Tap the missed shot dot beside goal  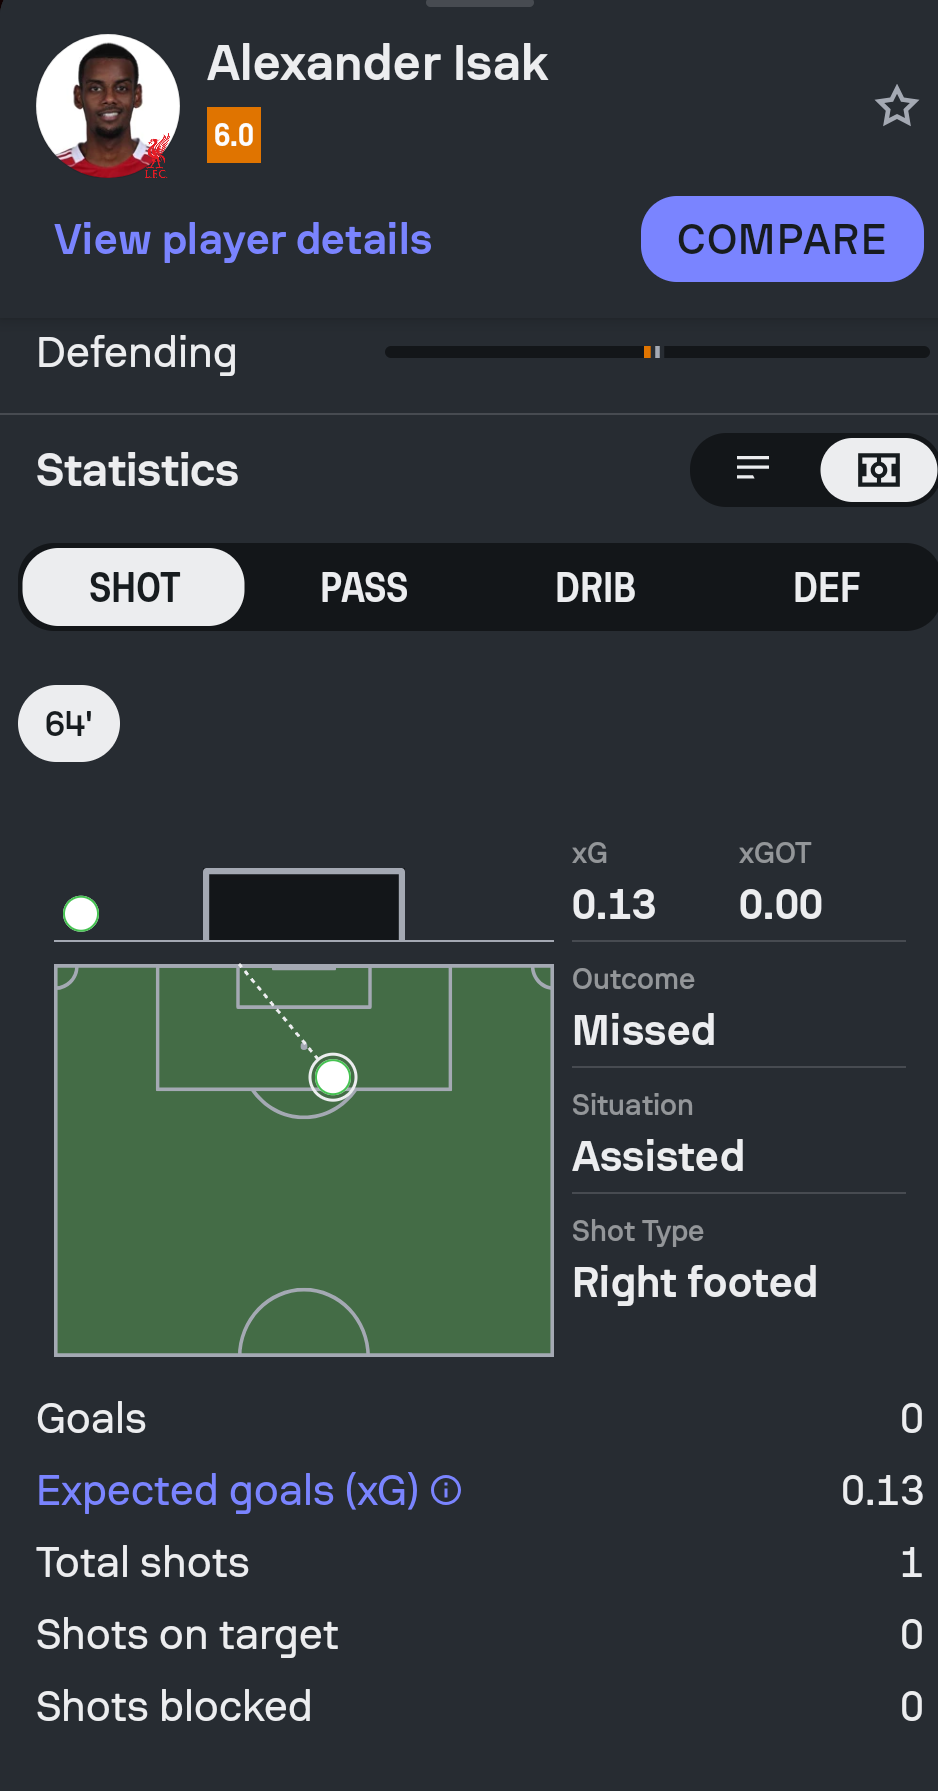pyautogui.click(x=81, y=913)
